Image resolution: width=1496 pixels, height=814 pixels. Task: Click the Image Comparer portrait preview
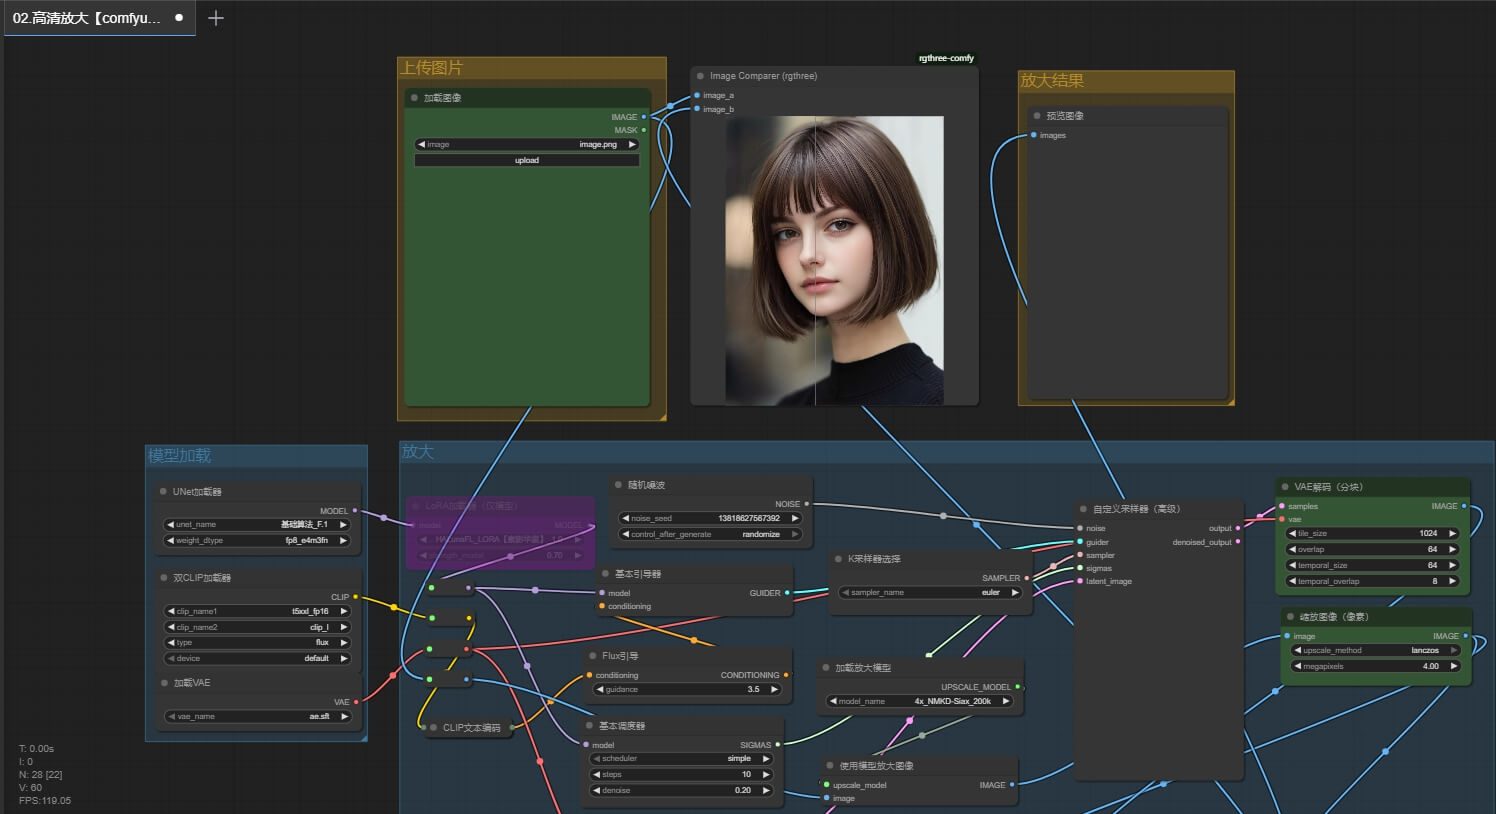coord(835,260)
